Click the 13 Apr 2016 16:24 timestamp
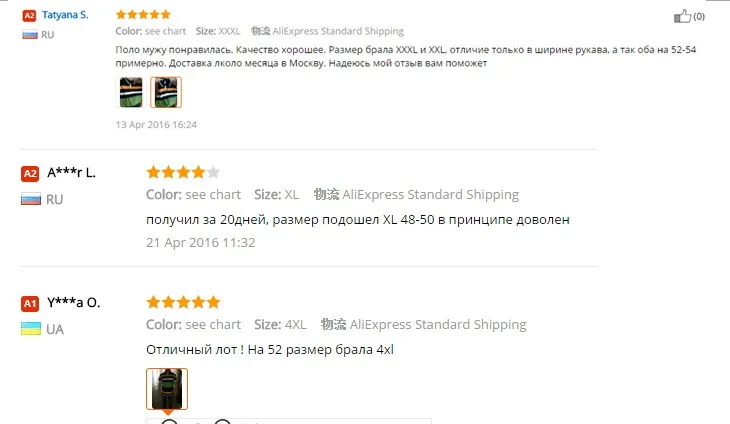Viewport: 730px width, 424px height. pos(156,125)
